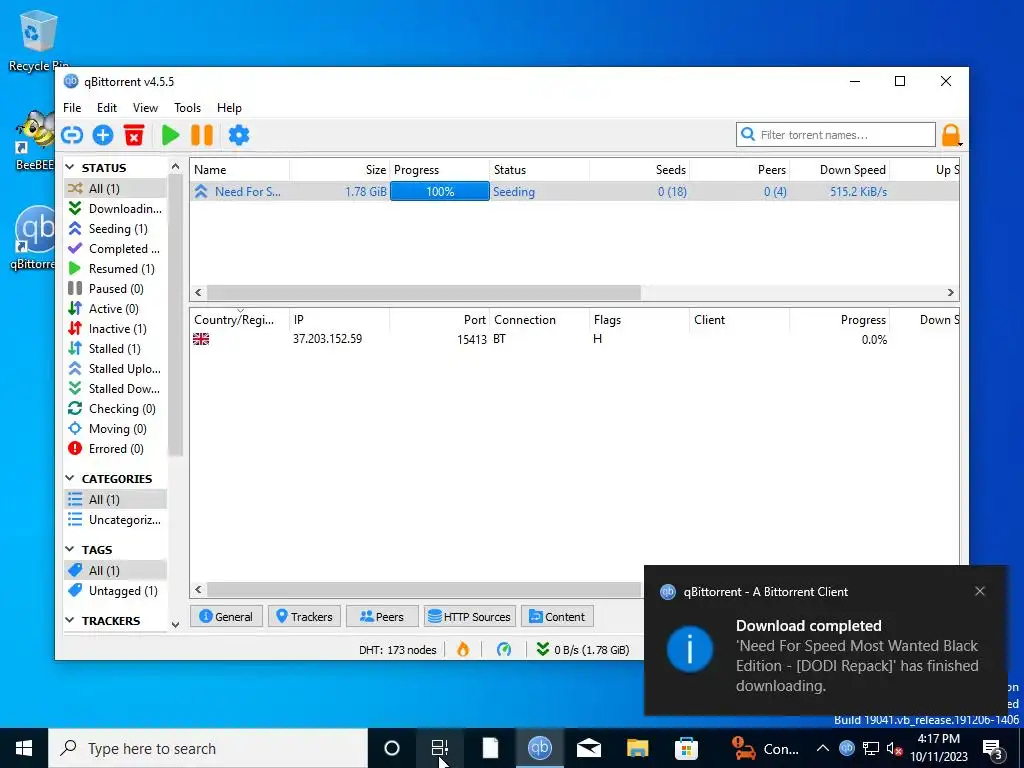Select the Downloading status filter

click(115, 208)
